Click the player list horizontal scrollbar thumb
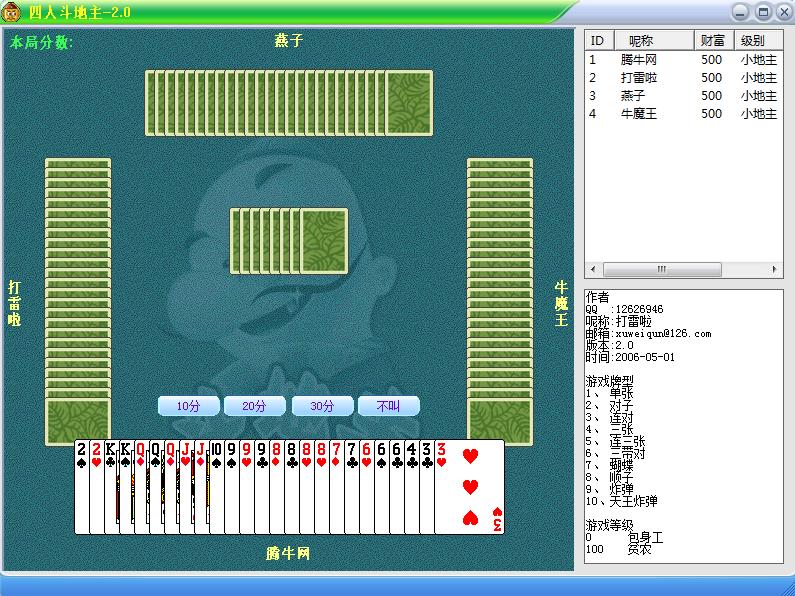The width and height of the screenshot is (795, 596). [660, 270]
